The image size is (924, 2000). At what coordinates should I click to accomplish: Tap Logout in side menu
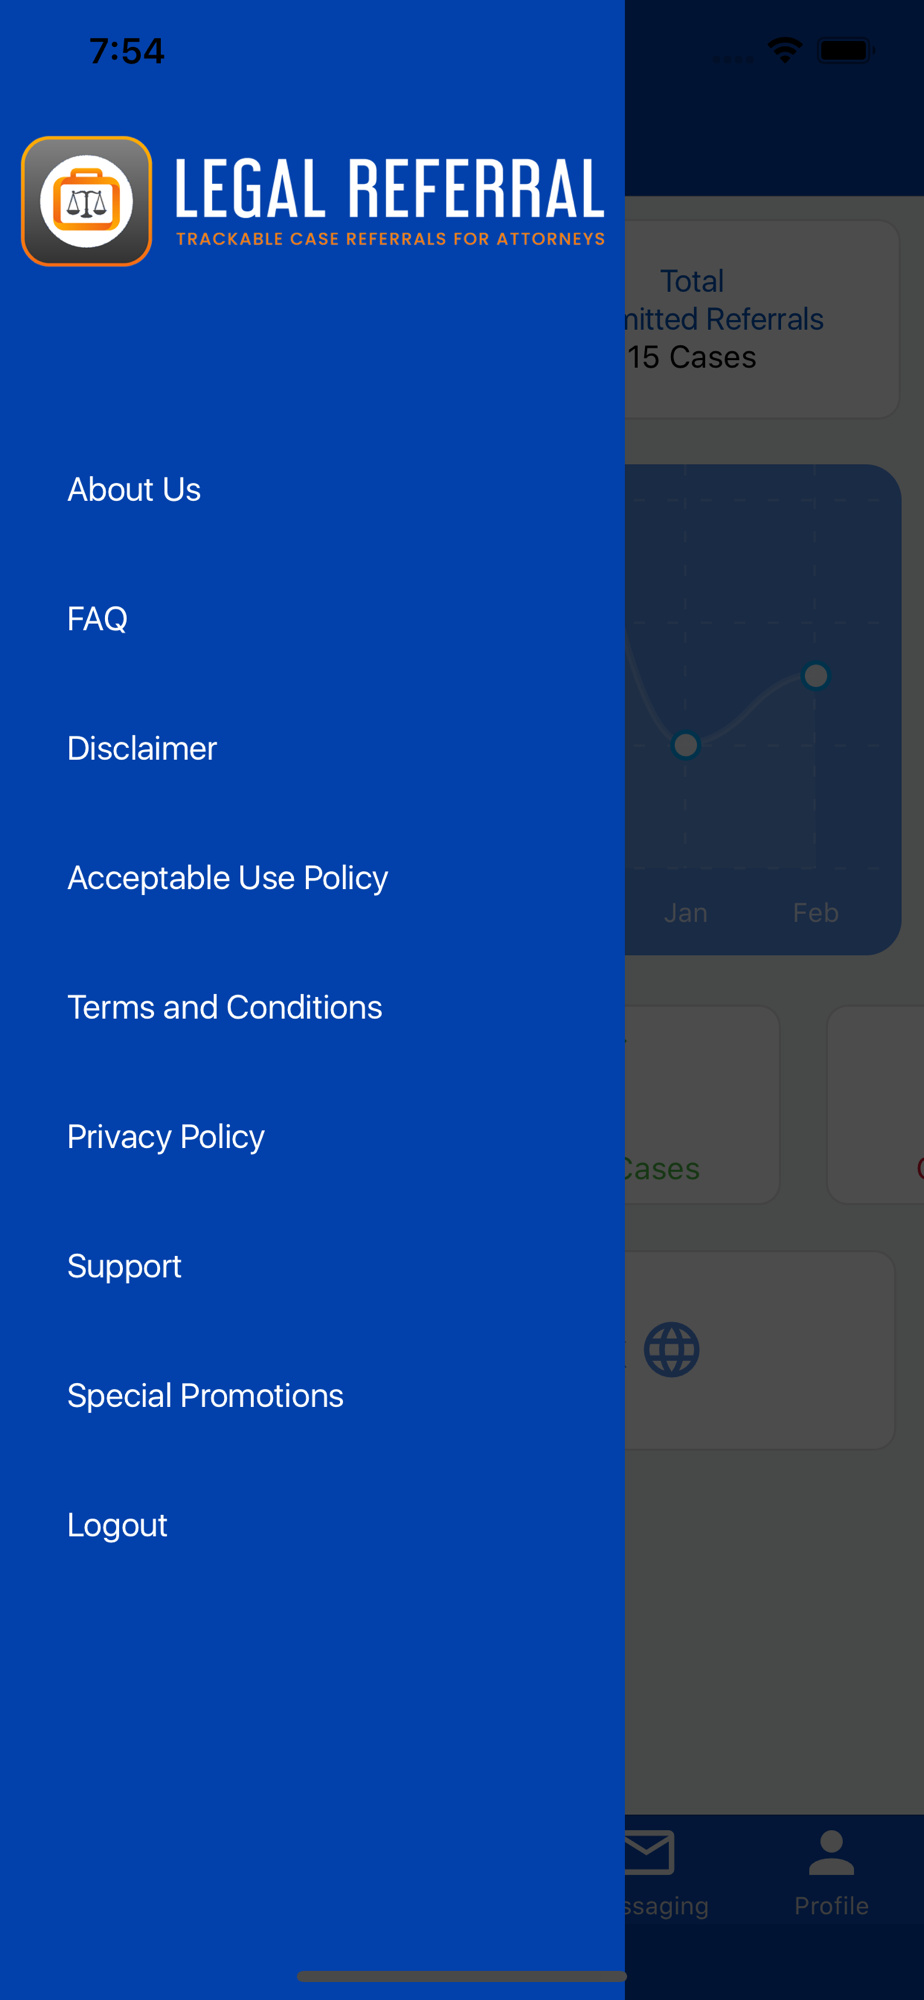click(x=117, y=1525)
